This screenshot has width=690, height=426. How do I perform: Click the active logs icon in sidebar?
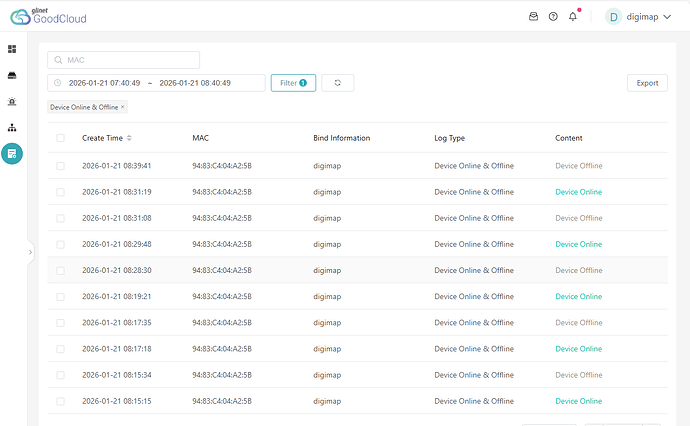click(12, 154)
